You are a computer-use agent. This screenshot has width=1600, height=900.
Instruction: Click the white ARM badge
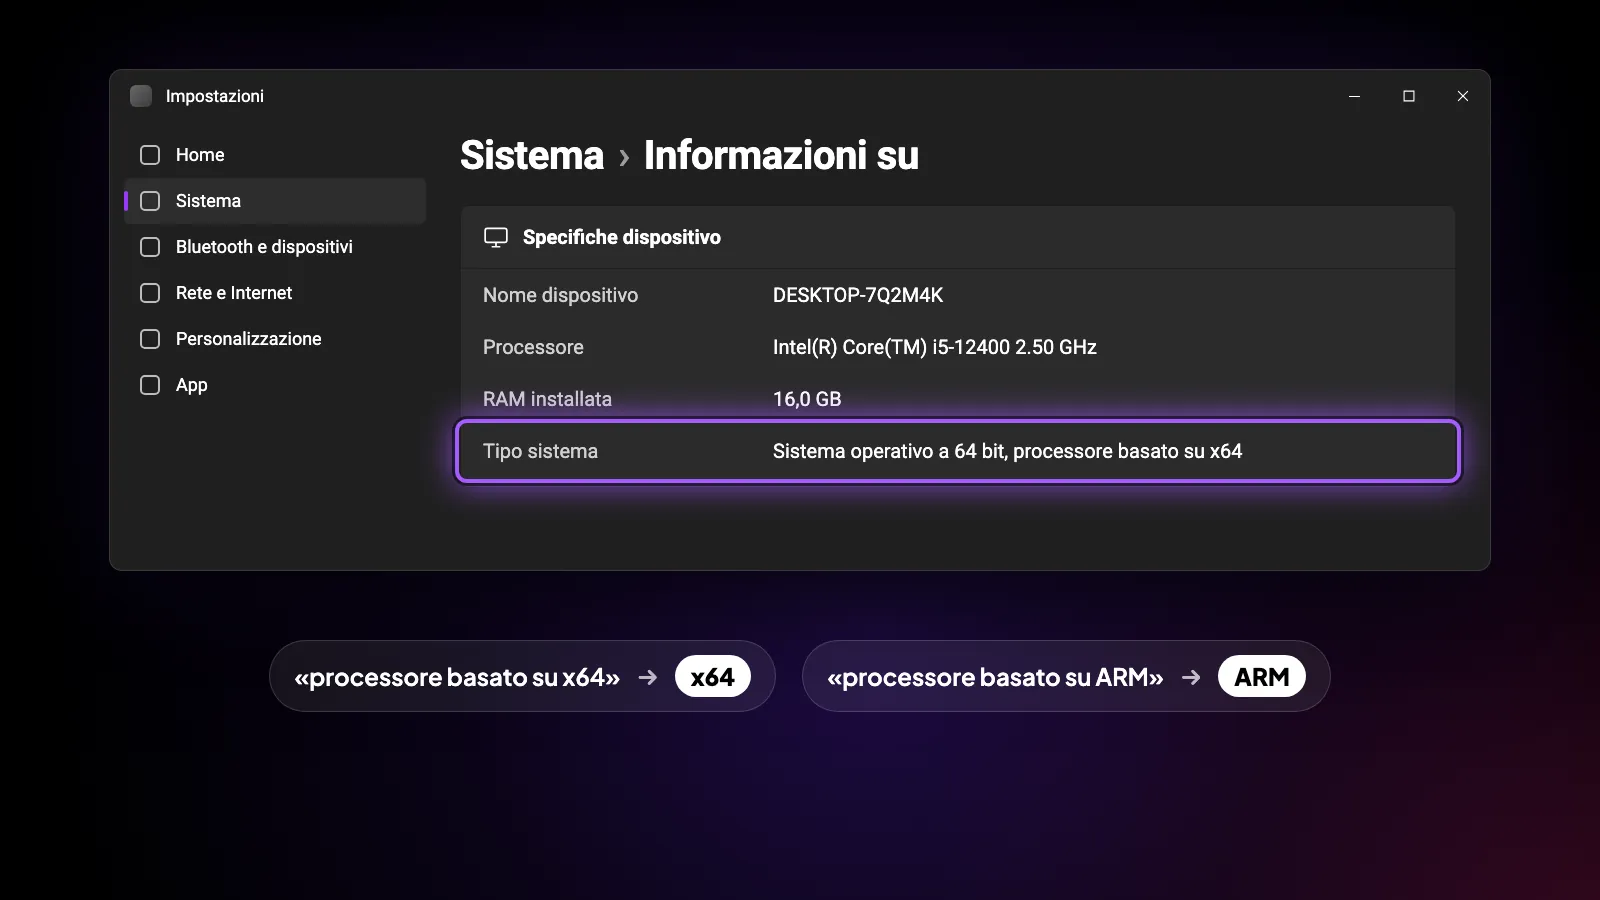pyautogui.click(x=1262, y=677)
